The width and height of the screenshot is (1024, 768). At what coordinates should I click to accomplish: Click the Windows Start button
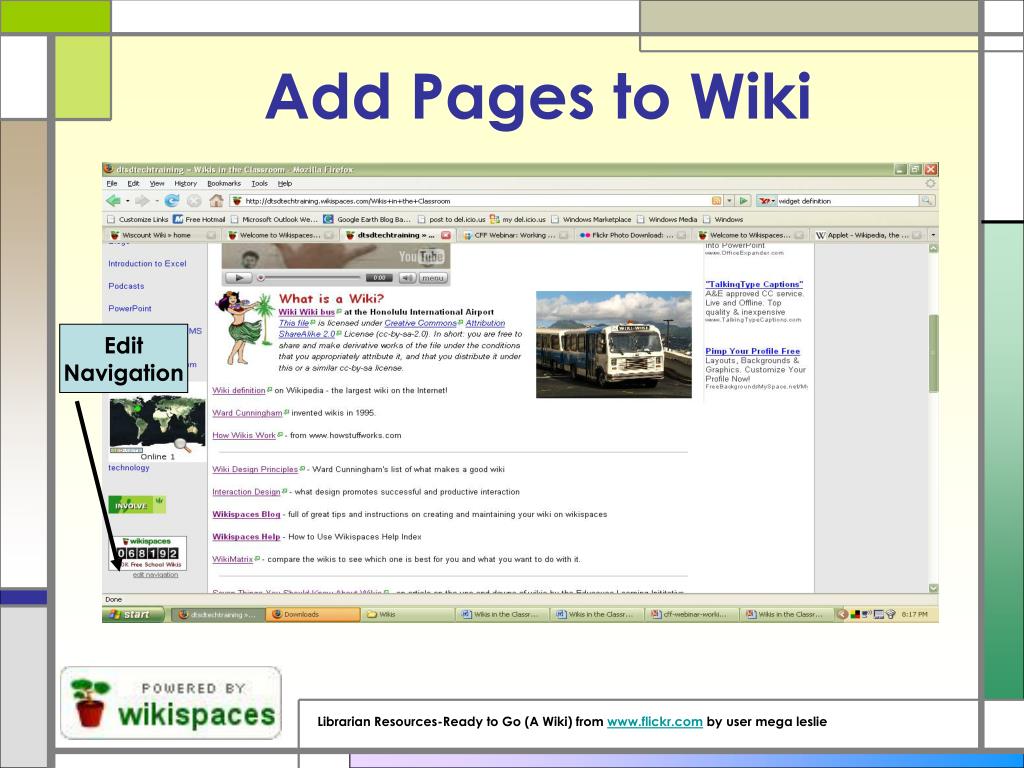[x=133, y=615]
